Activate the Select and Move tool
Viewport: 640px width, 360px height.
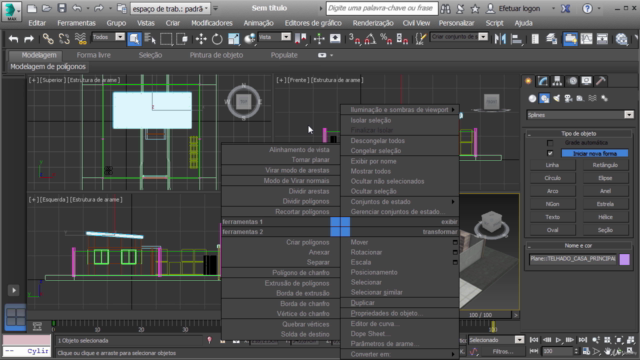pyautogui.click(x=201, y=39)
